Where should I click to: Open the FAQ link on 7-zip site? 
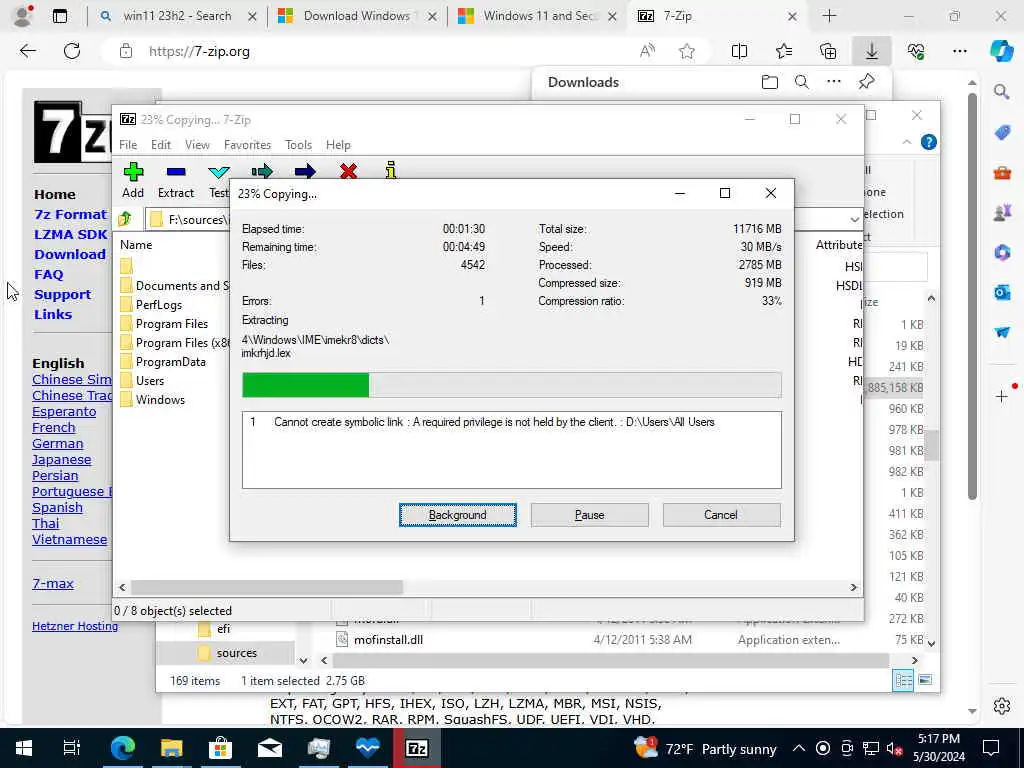[x=49, y=274]
